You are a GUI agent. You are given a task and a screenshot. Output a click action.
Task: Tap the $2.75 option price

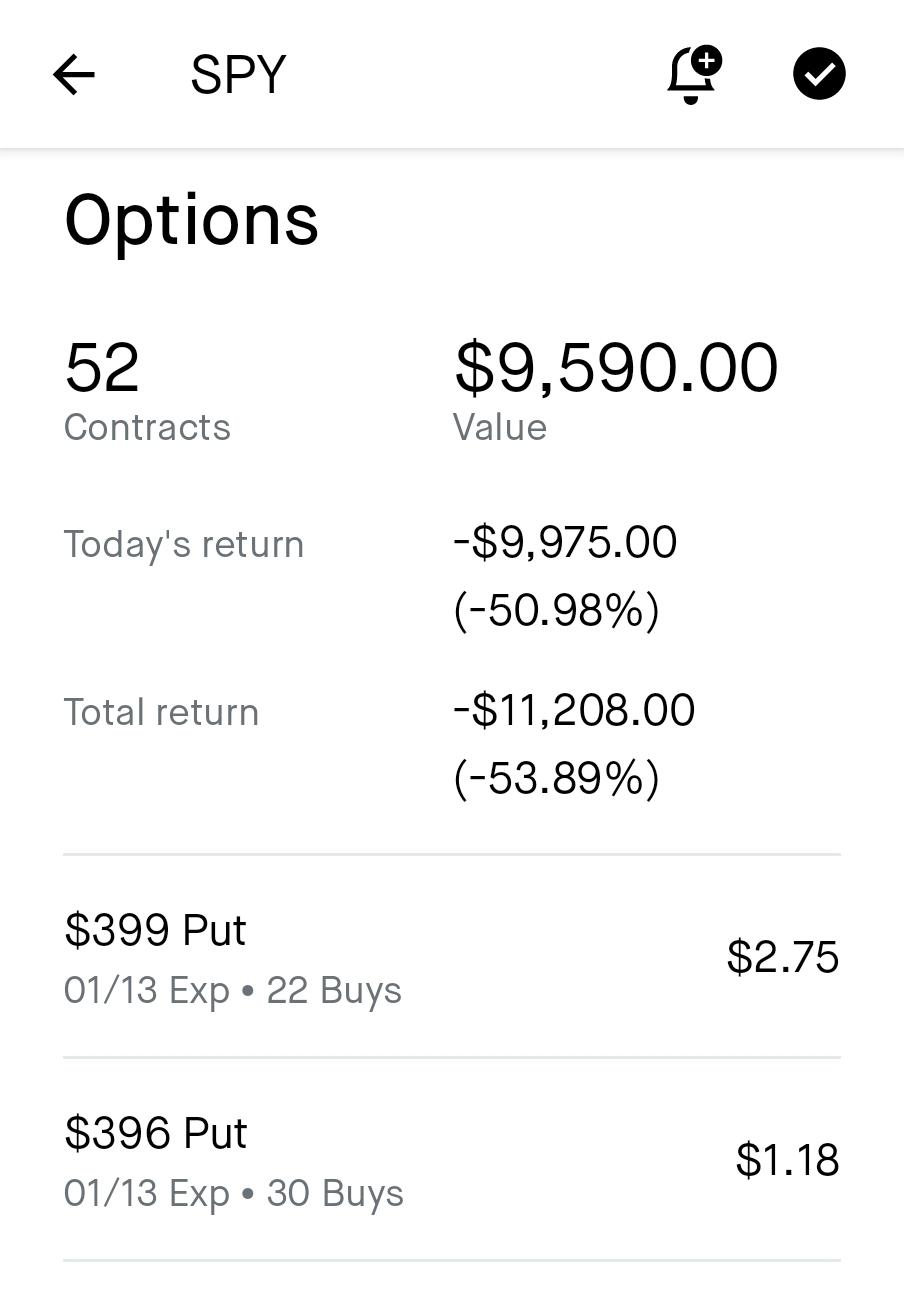782,957
